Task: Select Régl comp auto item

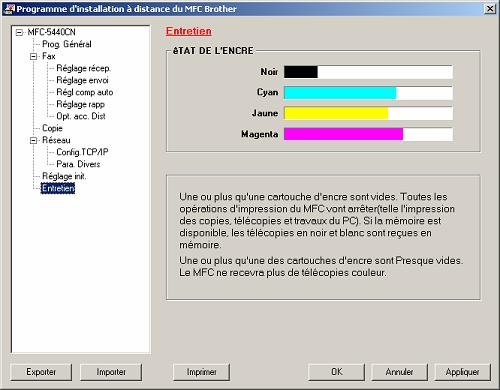Action: pos(85,92)
